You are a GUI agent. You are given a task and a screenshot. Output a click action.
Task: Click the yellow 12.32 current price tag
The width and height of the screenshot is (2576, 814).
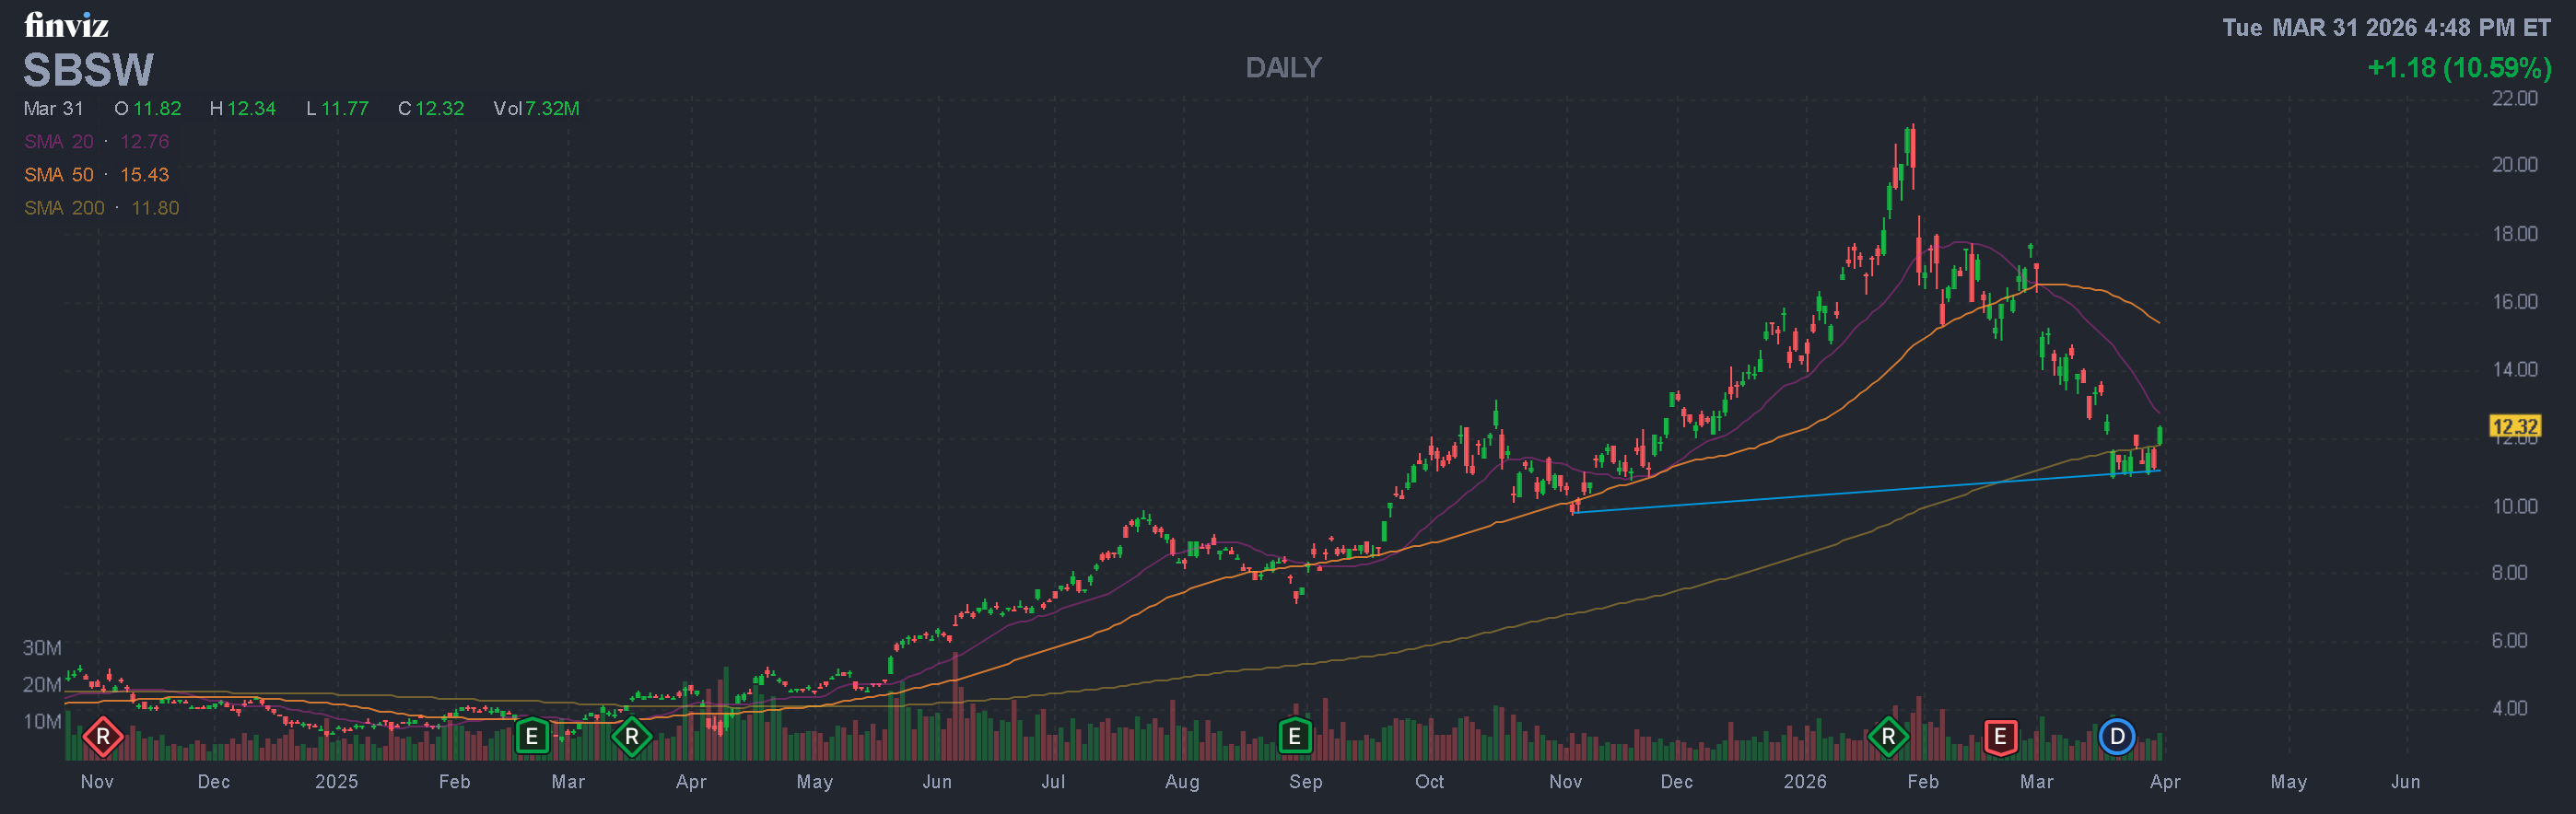tap(2513, 426)
